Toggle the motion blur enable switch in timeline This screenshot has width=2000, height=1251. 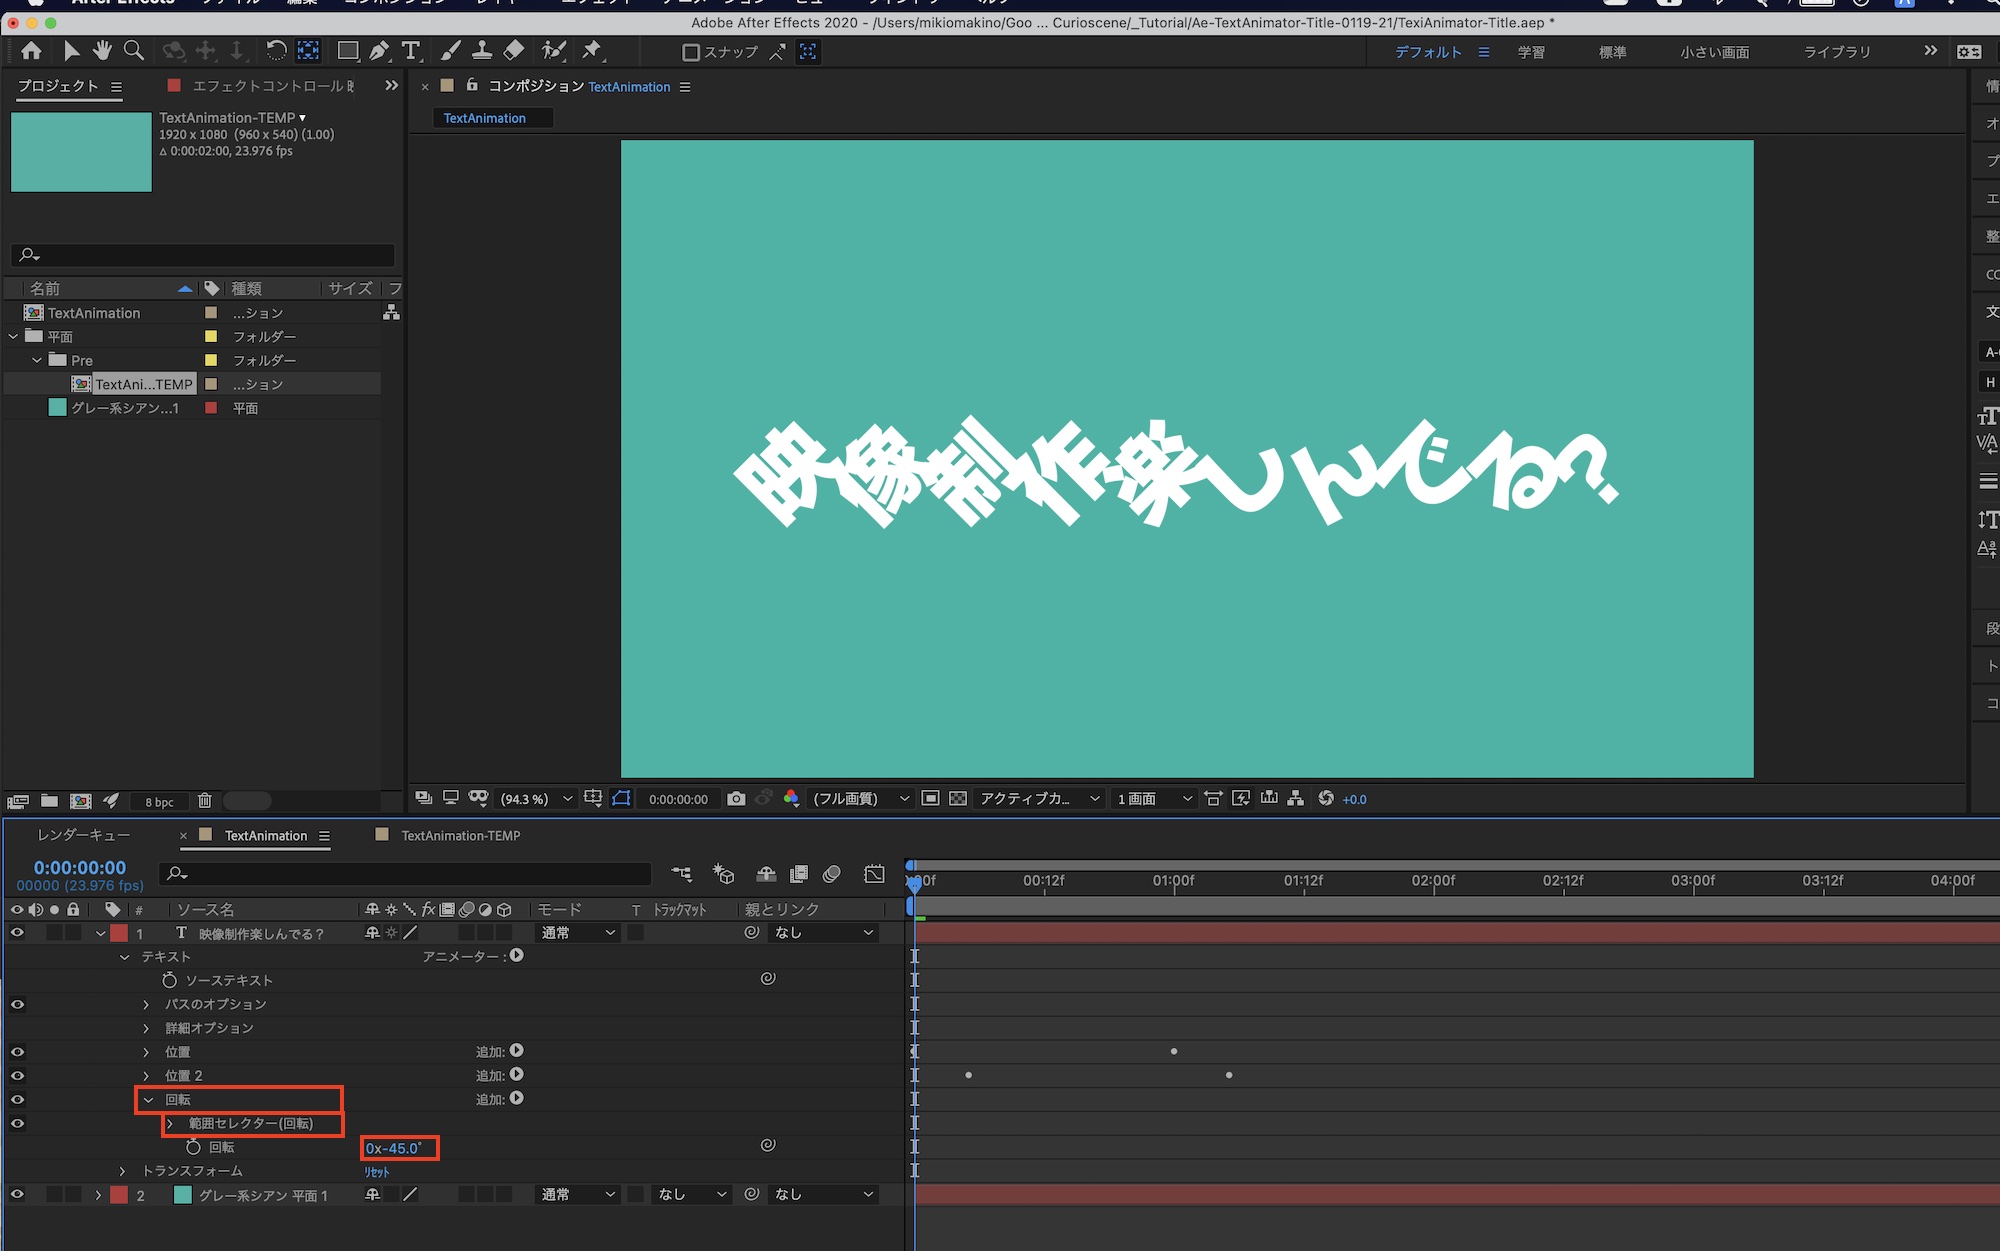[x=831, y=874]
